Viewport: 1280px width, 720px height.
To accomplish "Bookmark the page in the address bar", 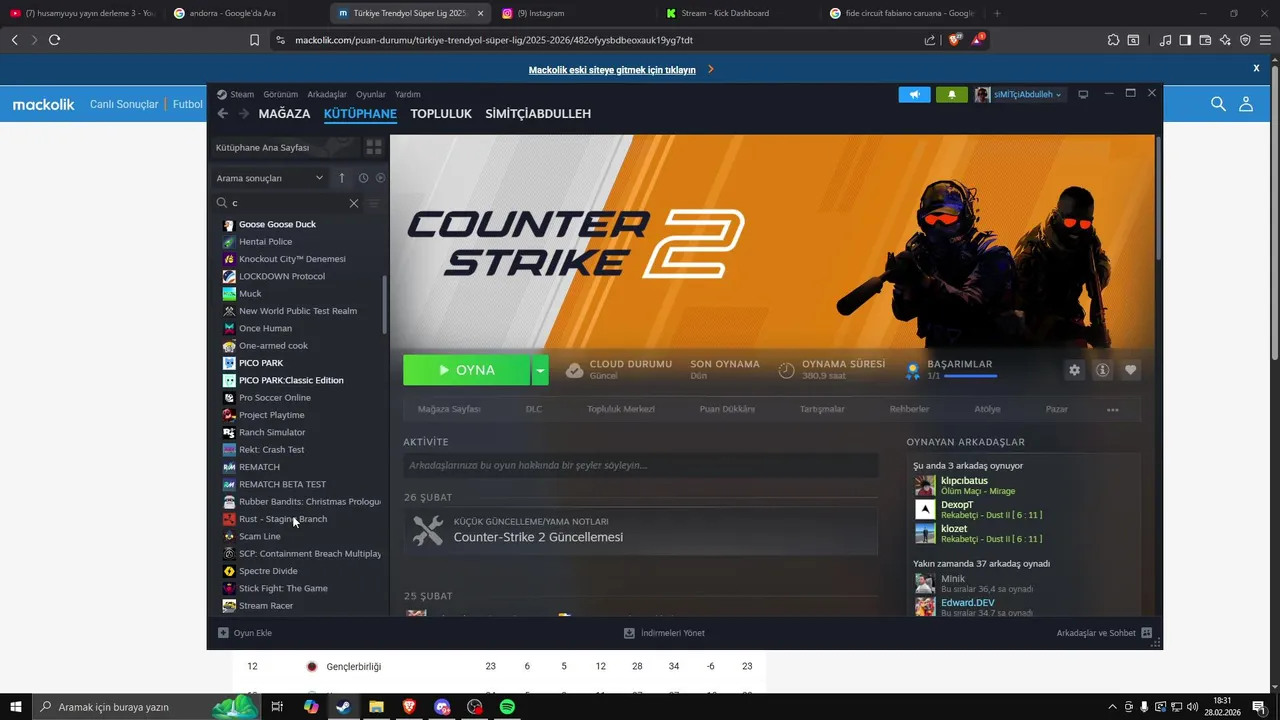I will point(254,40).
